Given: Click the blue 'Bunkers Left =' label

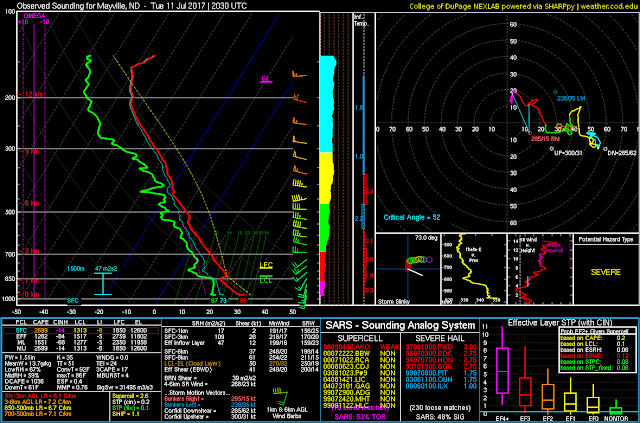Looking at the screenshot, I should 181,405.
